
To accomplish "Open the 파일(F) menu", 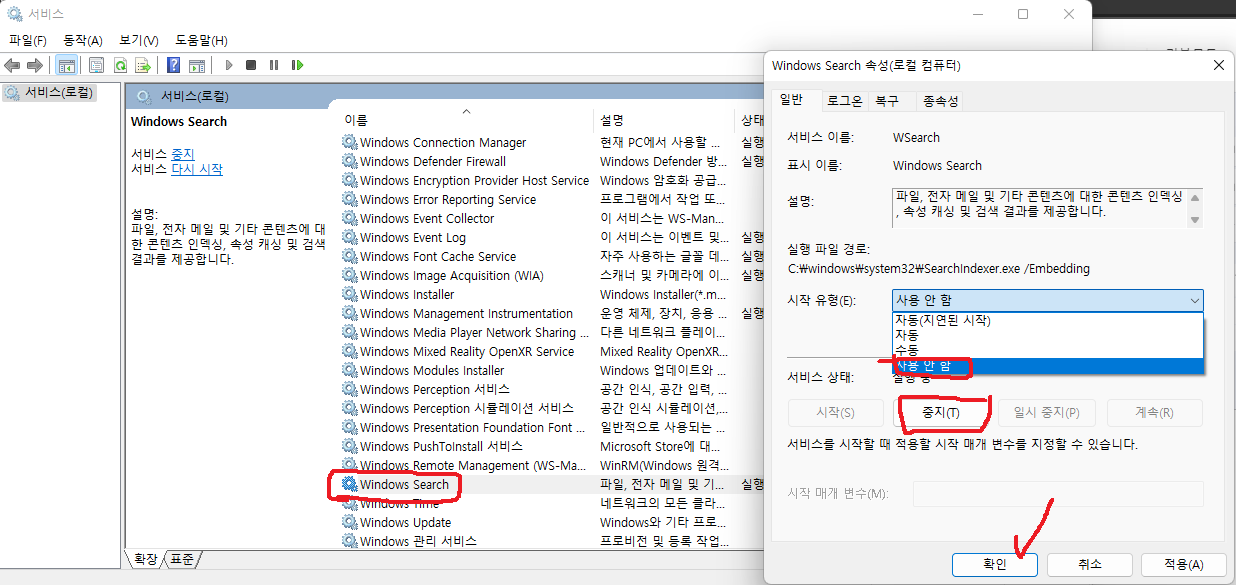I will [x=28, y=40].
